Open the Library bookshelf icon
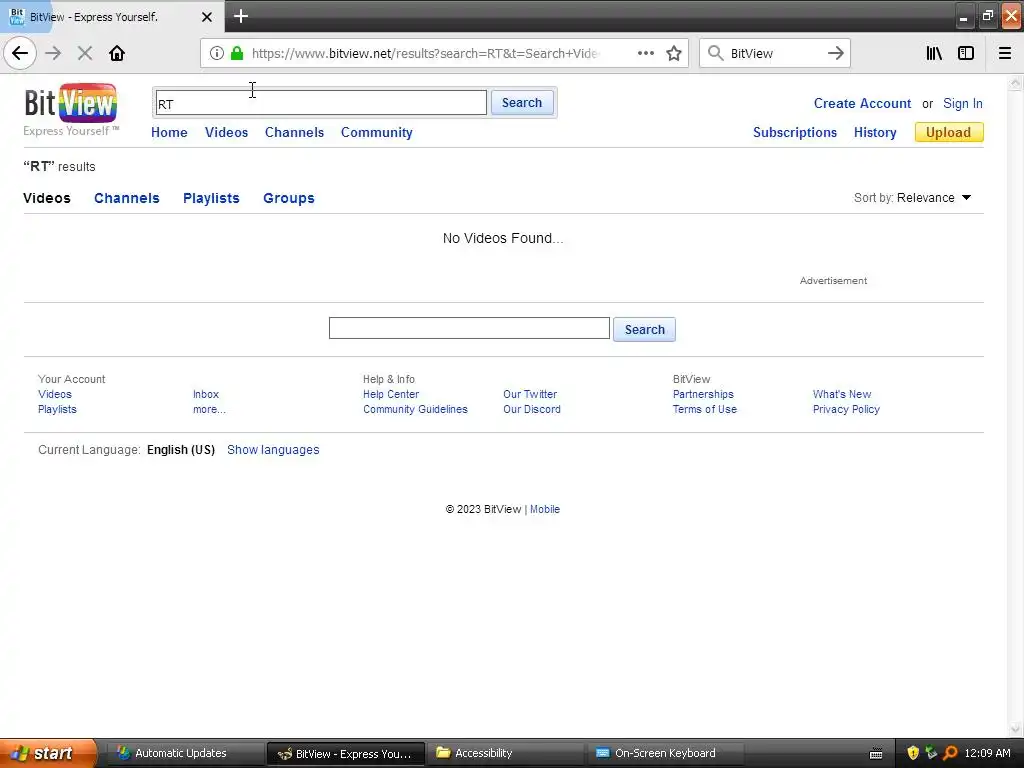 934,53
